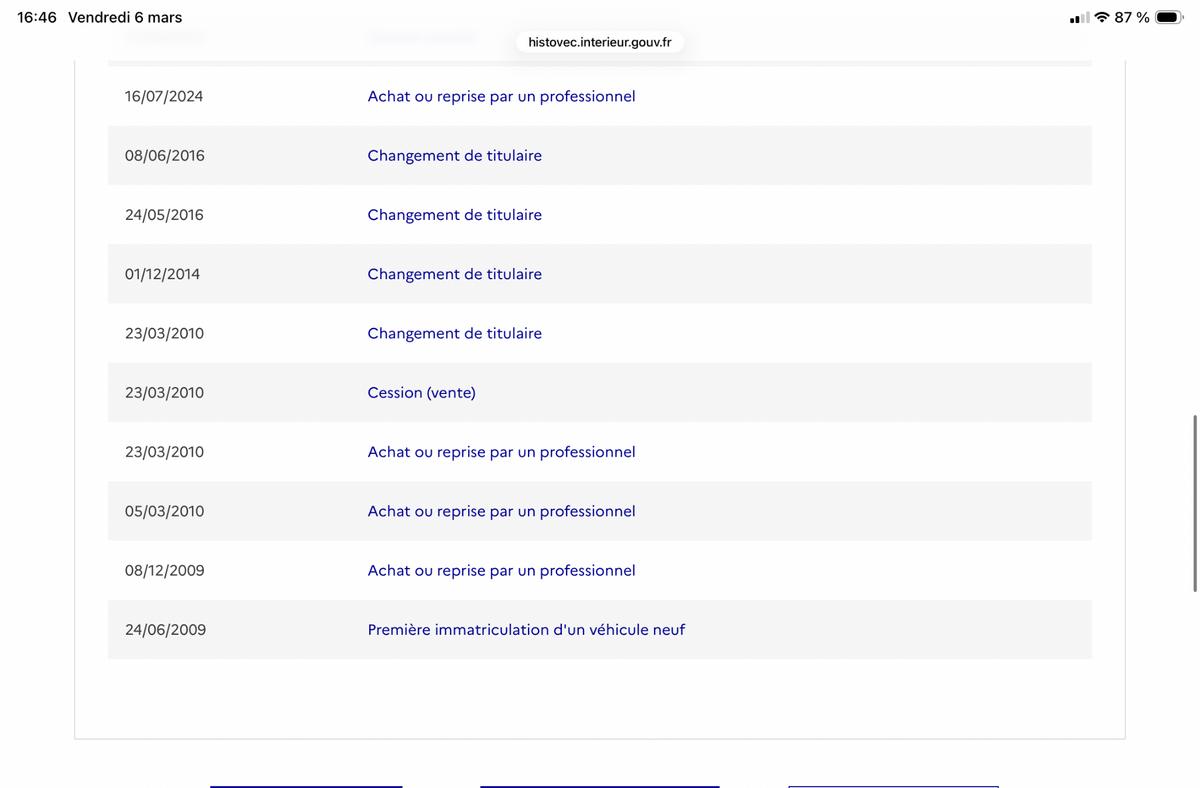The height and width of the screenshot is (788, 1200).
Task: Tap the battery icon in status bar
Action: pos(1169,17)
